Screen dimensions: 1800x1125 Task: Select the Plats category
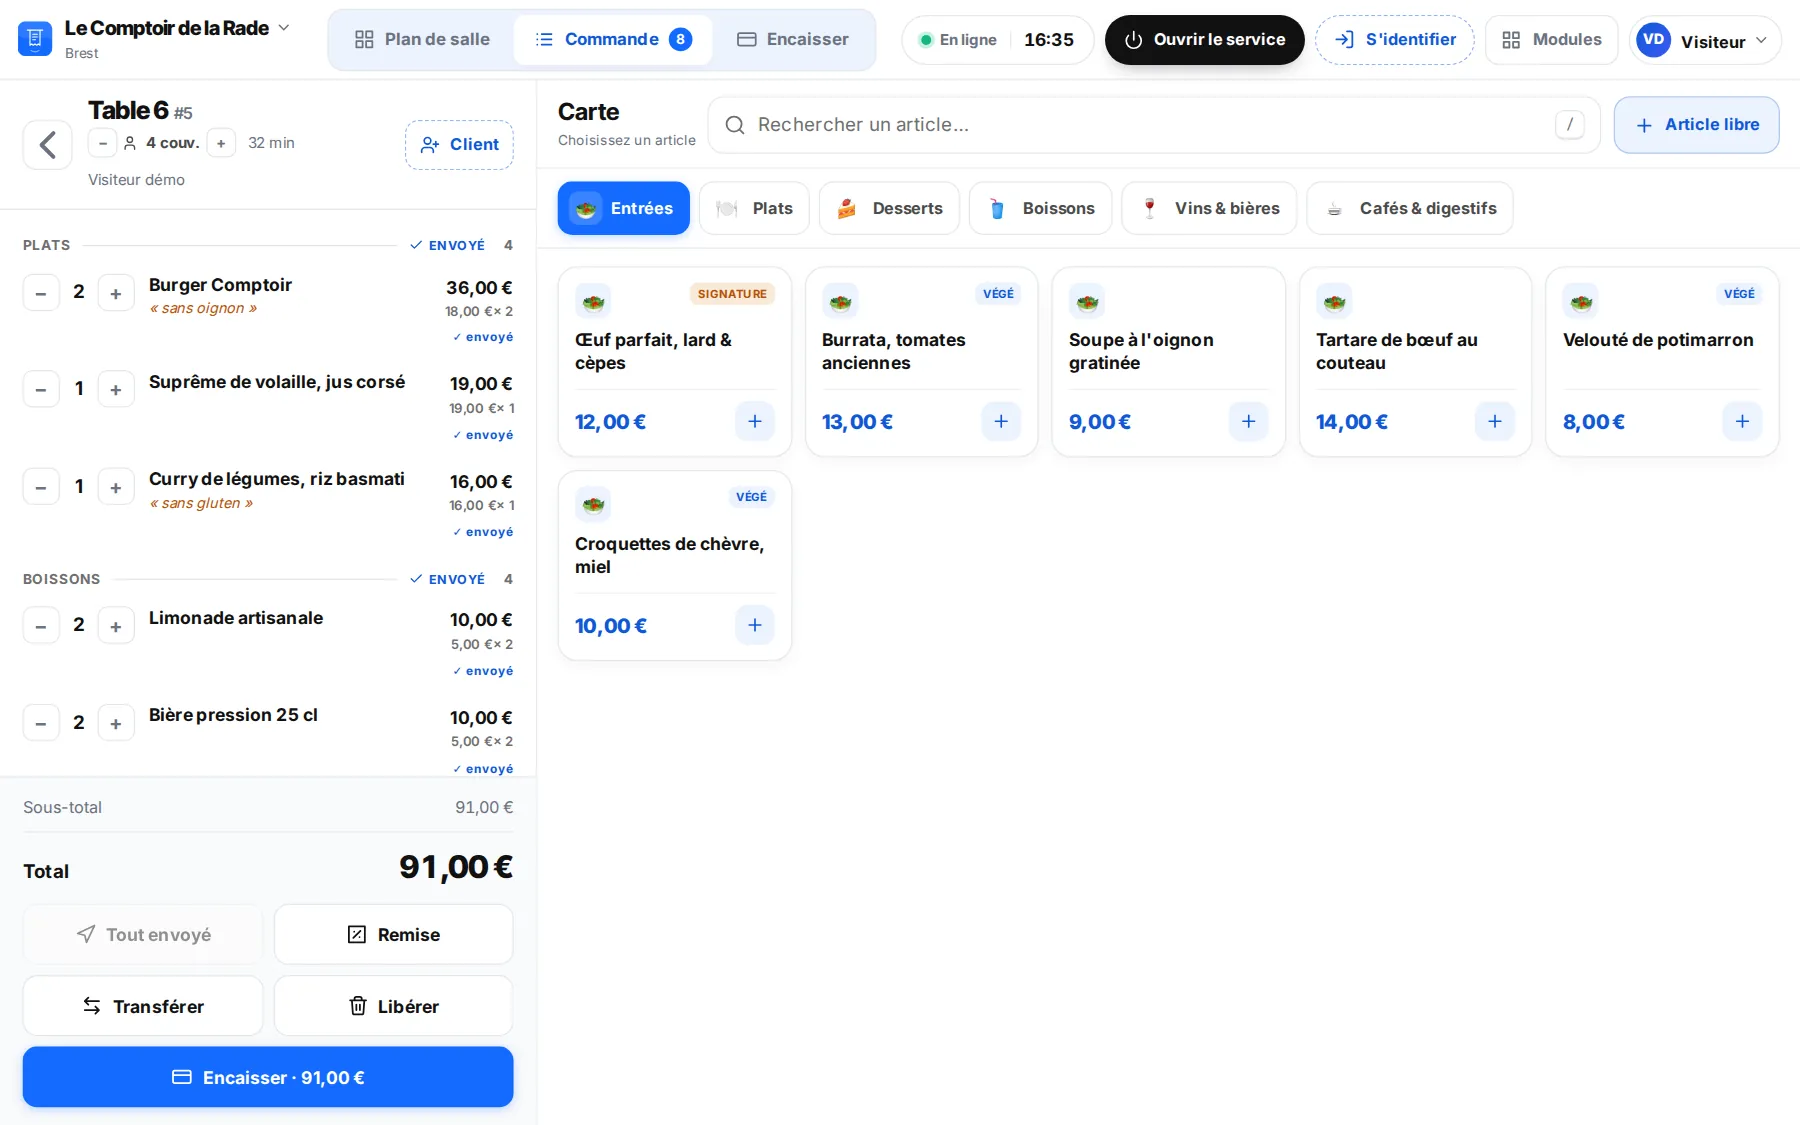pyautogui.click(x=754, y=208)
